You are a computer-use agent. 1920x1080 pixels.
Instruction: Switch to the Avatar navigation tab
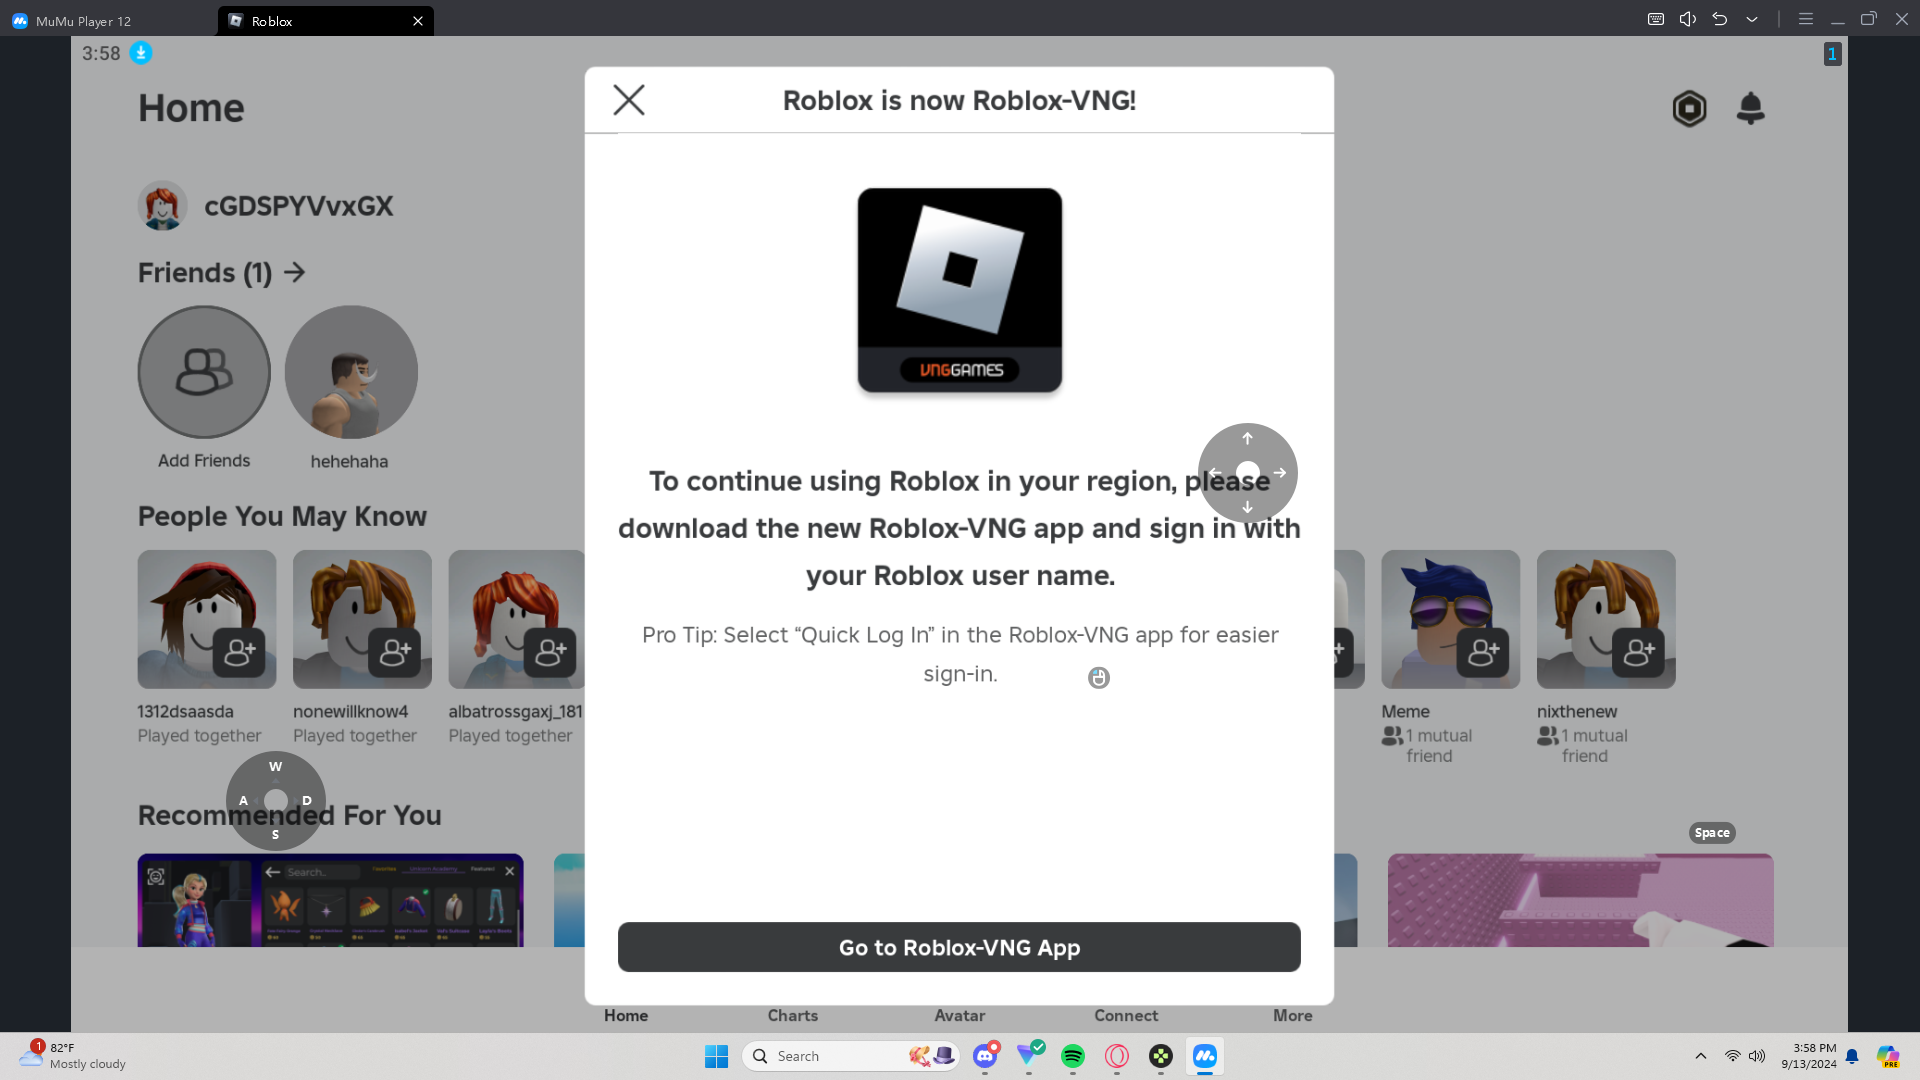(960, 1015)
